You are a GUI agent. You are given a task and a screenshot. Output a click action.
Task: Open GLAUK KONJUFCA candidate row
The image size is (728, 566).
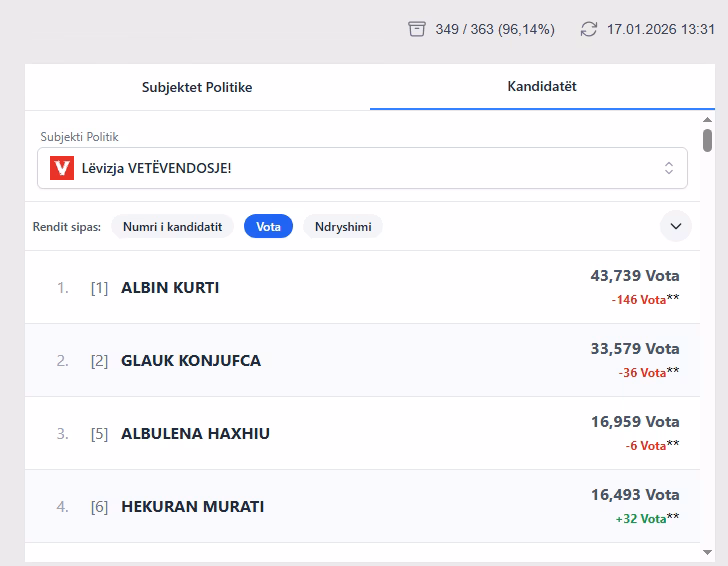click(x=190, y=361)
